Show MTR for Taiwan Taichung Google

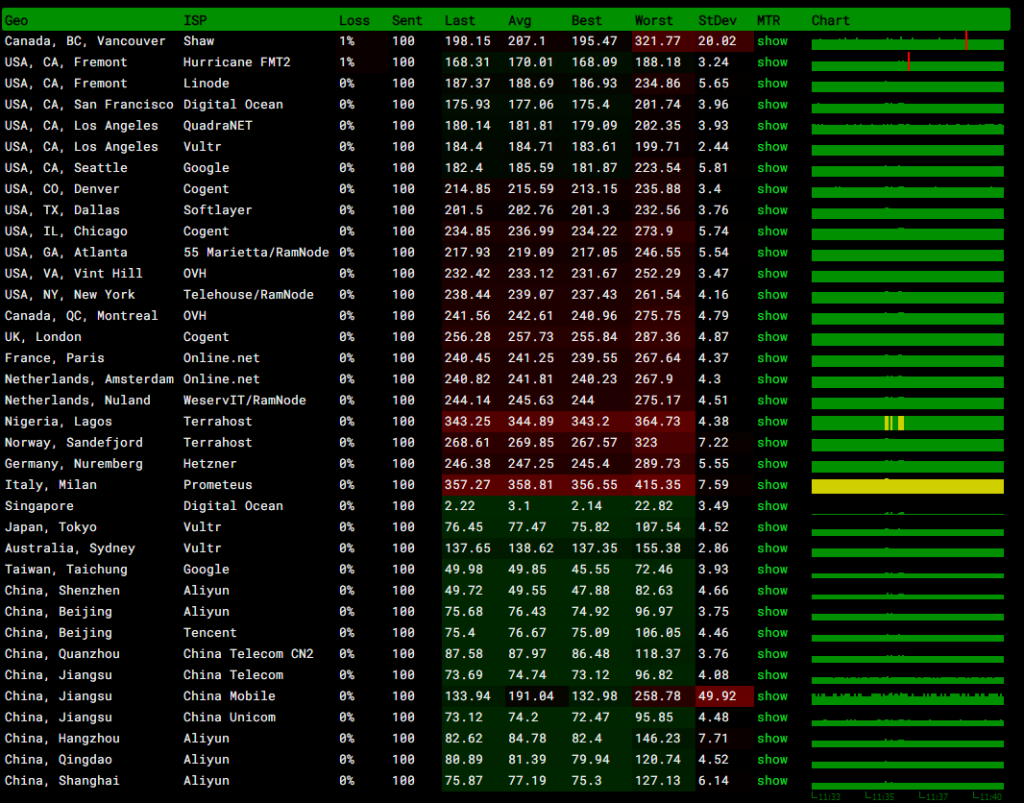[x=773, y=569]
